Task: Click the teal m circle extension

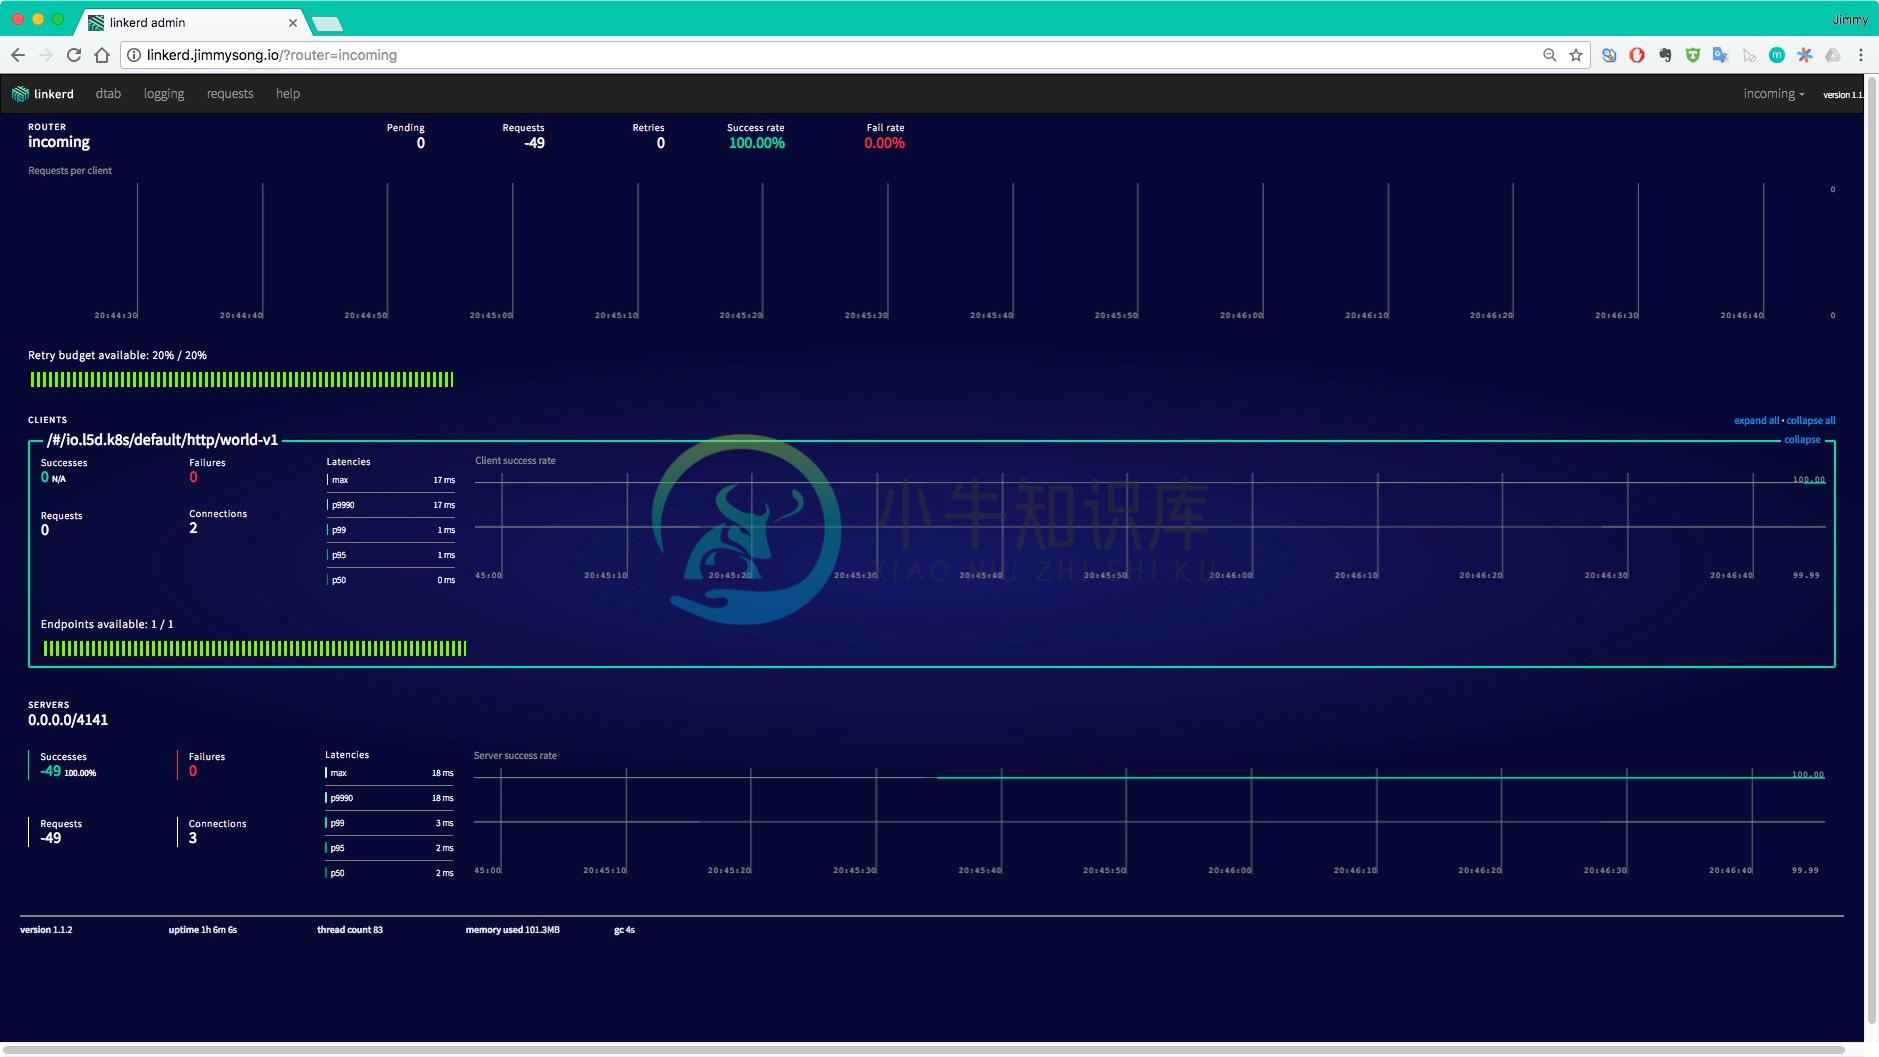Action: point(1777,55)
